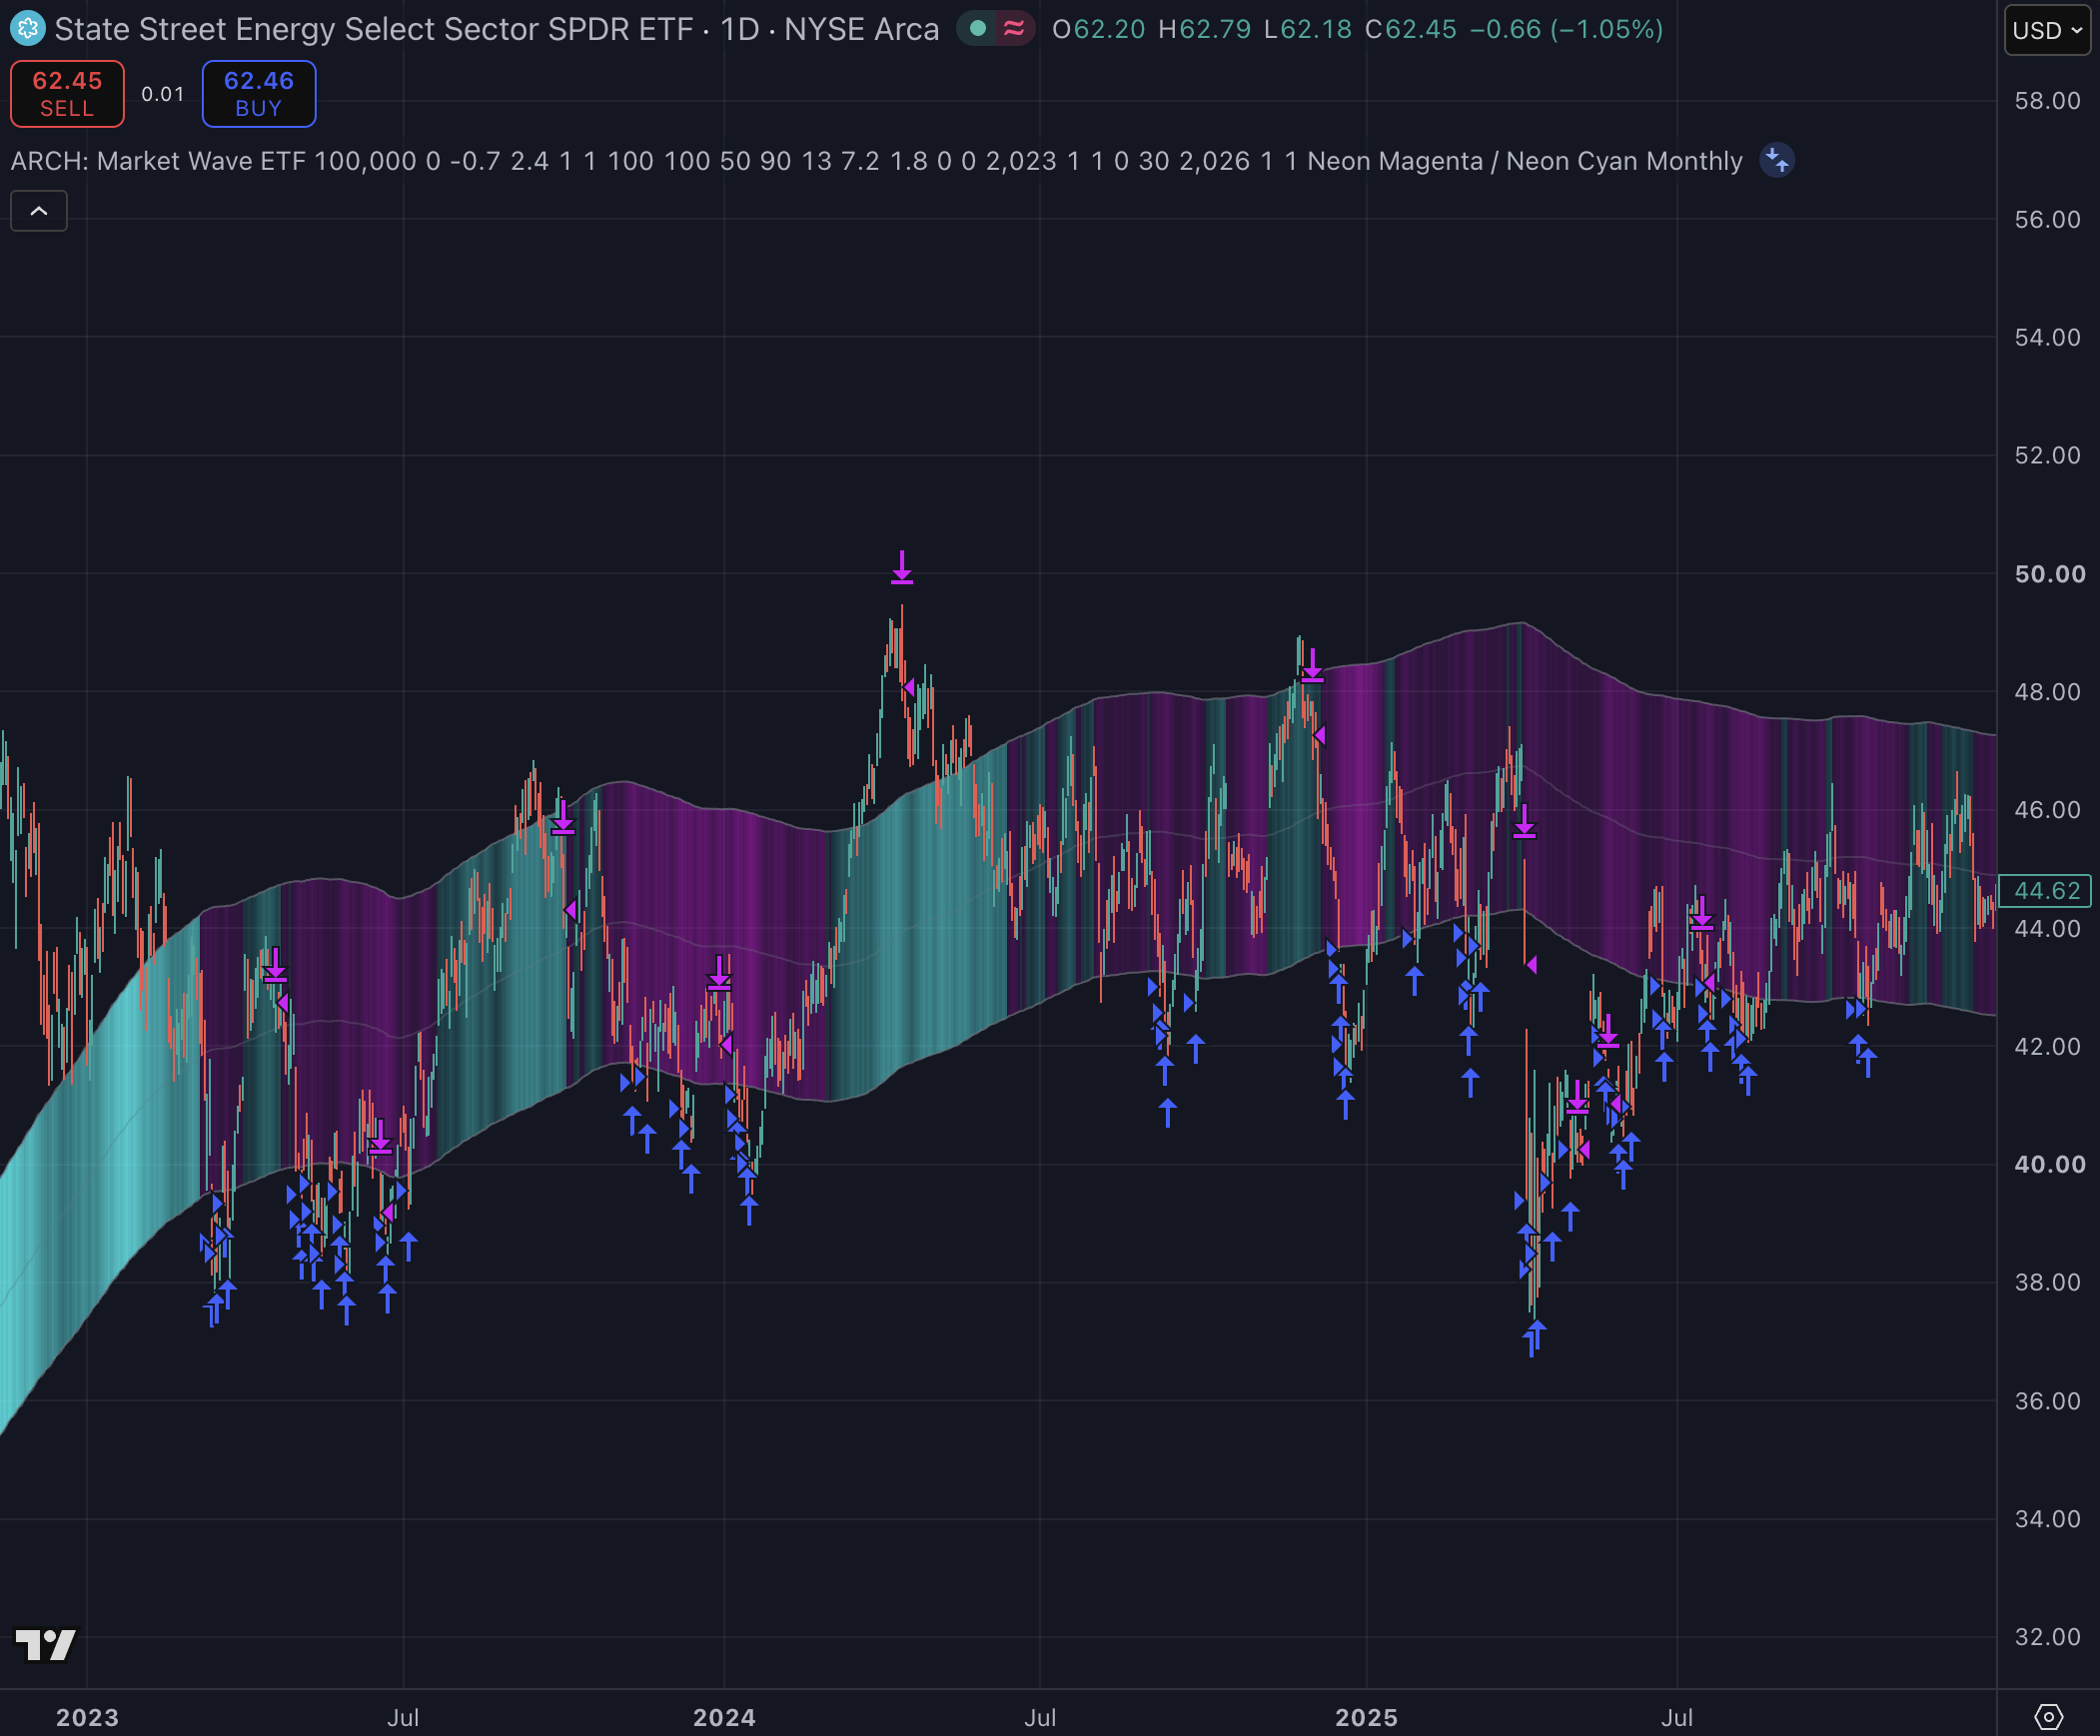Open the ARCH indicator buy/sell signals icon
This screenshot has width=2100, height=1736.
click(x=1777, y=160)
